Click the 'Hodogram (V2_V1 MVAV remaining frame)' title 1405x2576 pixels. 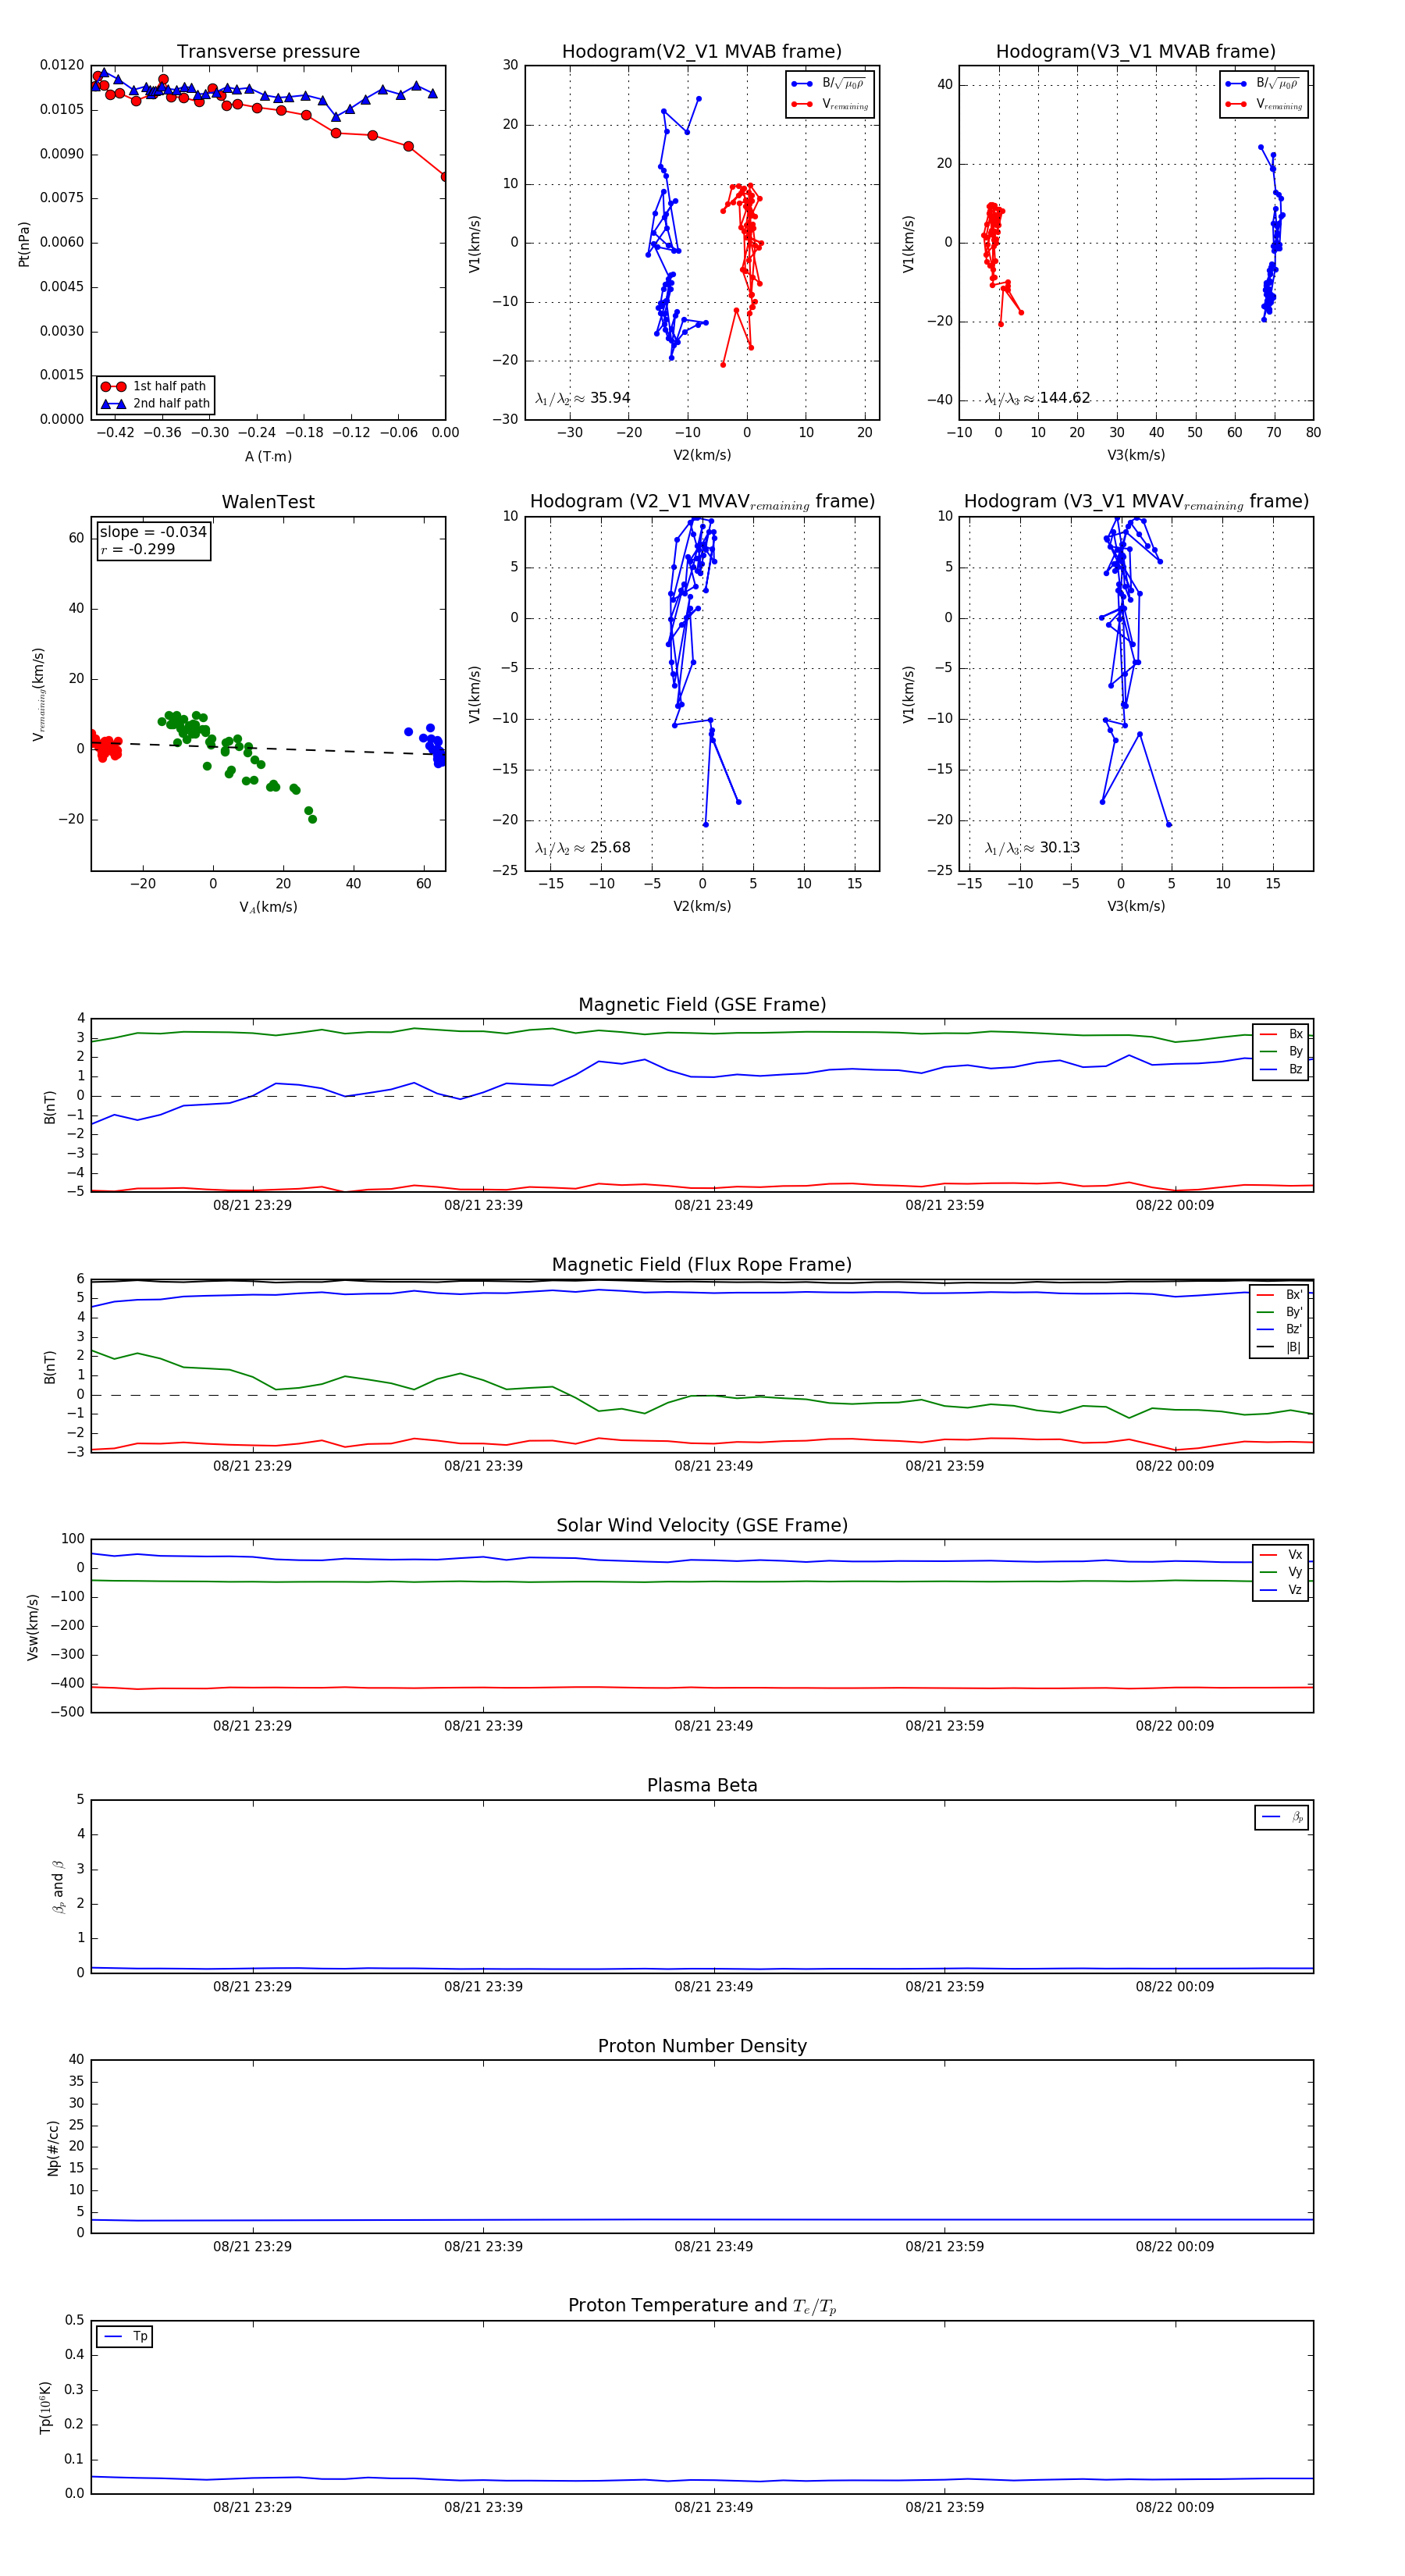click(702, 502)
